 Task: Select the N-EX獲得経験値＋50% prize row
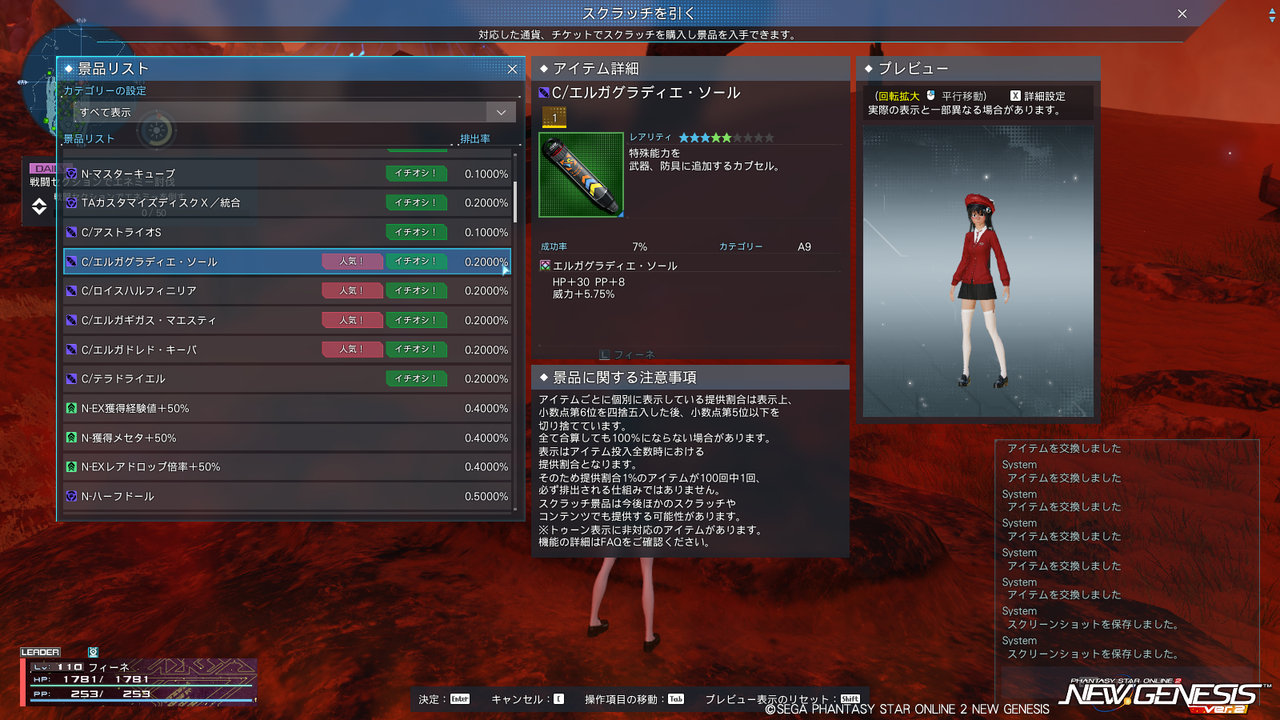[287, 408]
